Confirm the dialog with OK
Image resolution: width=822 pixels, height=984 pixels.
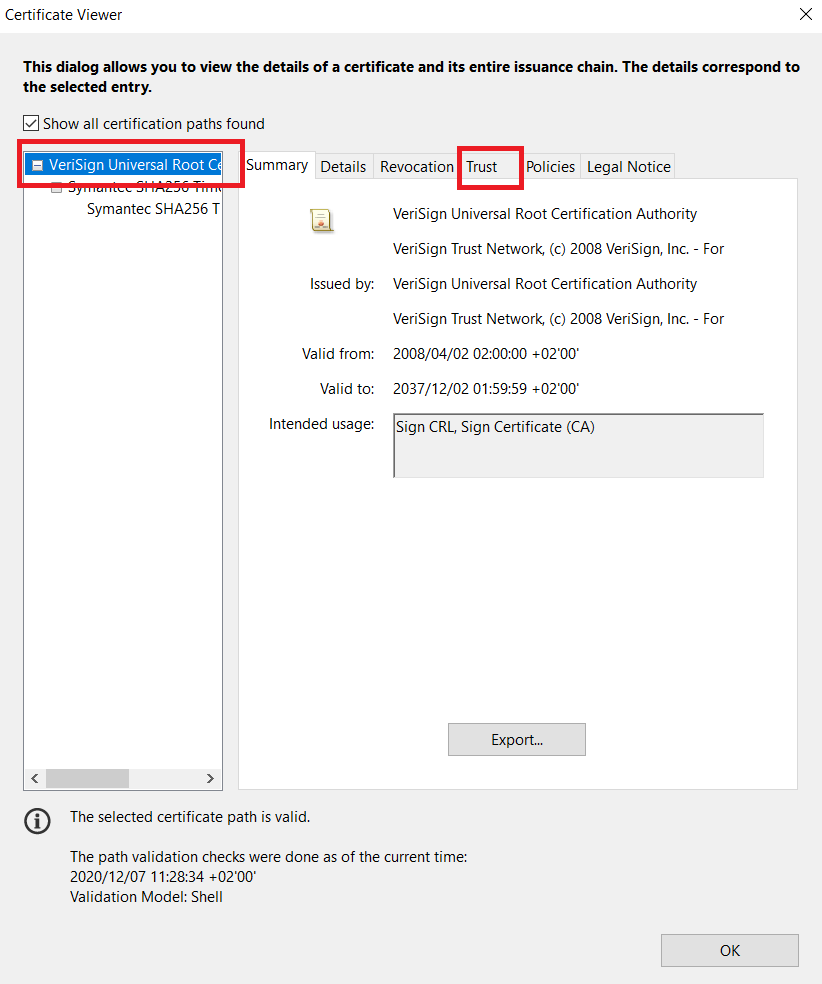730,951
